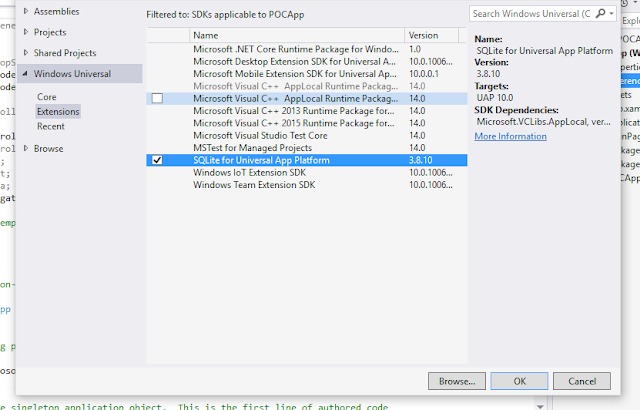Collapse the Windows Universal category
Screen dimensions: 640x410
point(25,74)
